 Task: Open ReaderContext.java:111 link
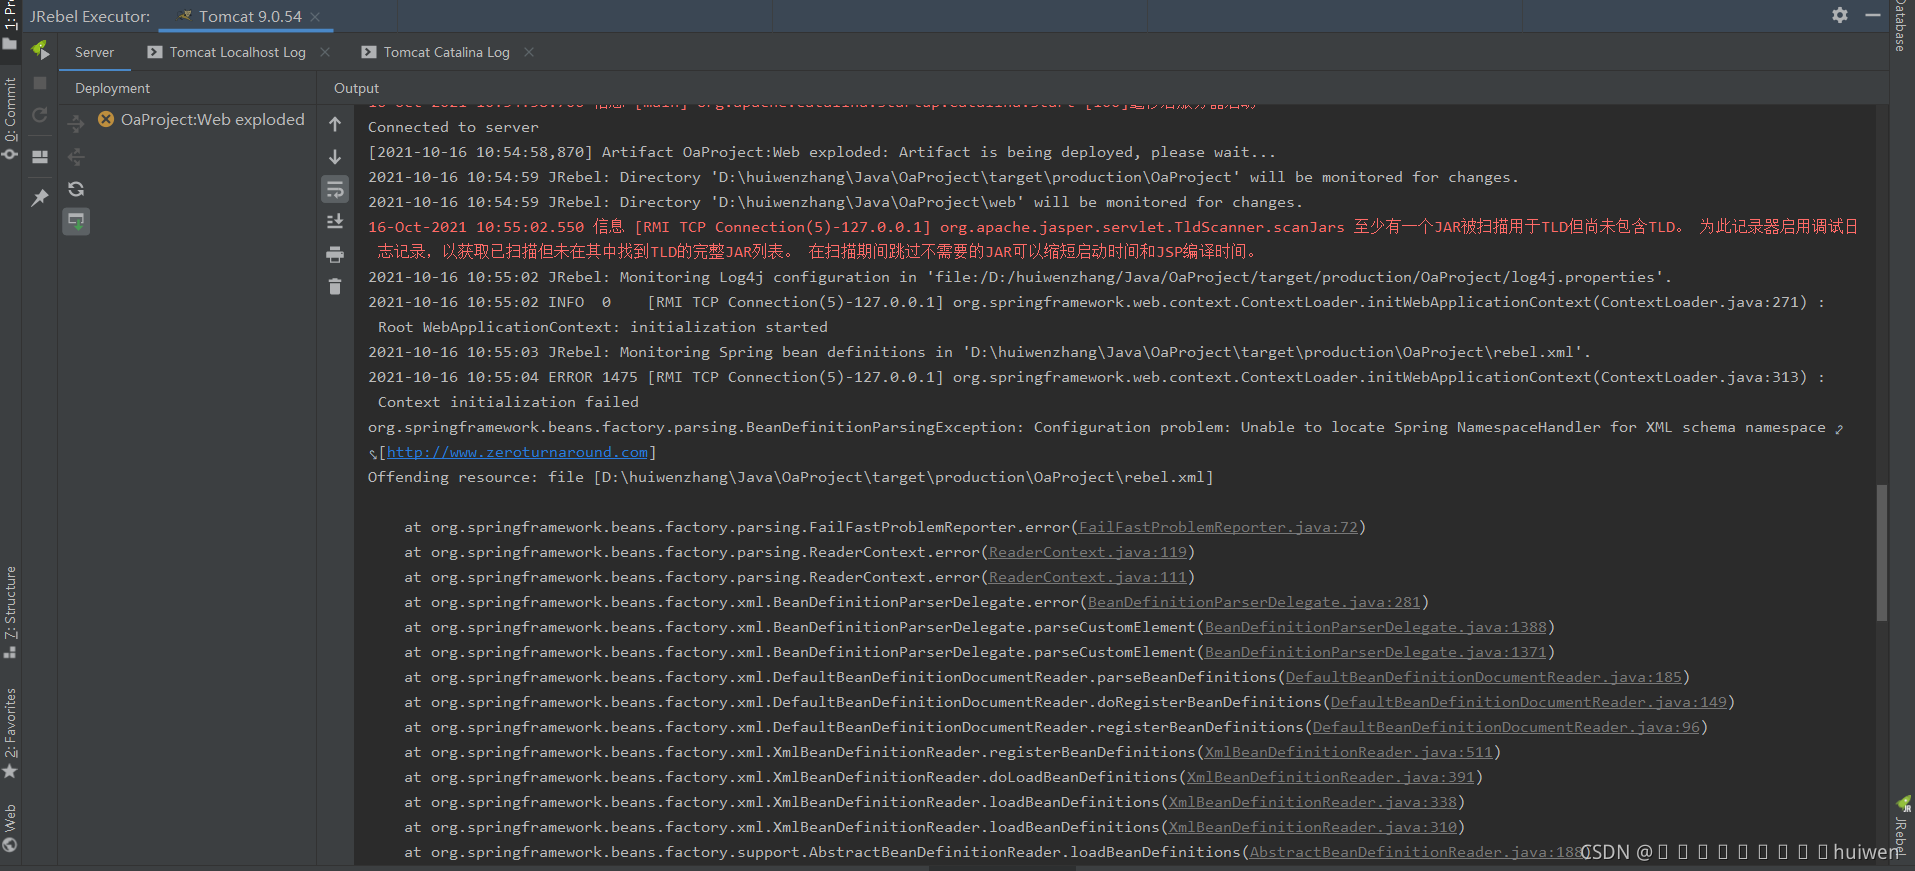[x=1088, y=577]
